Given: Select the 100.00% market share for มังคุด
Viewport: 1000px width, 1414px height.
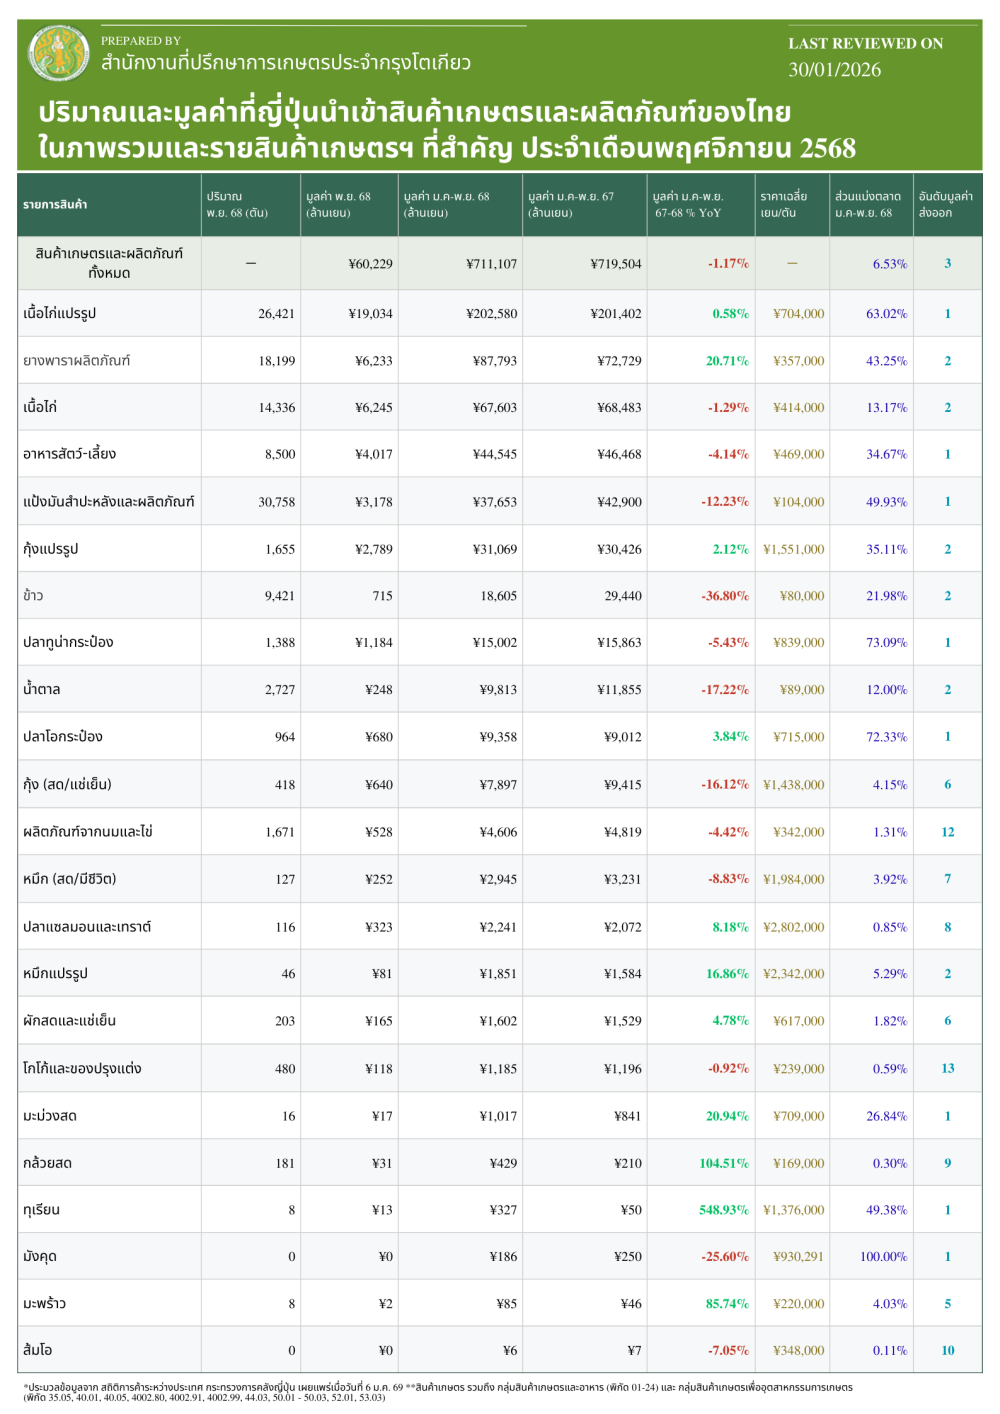Looking at the screenshot, I should click(883, 1257).
